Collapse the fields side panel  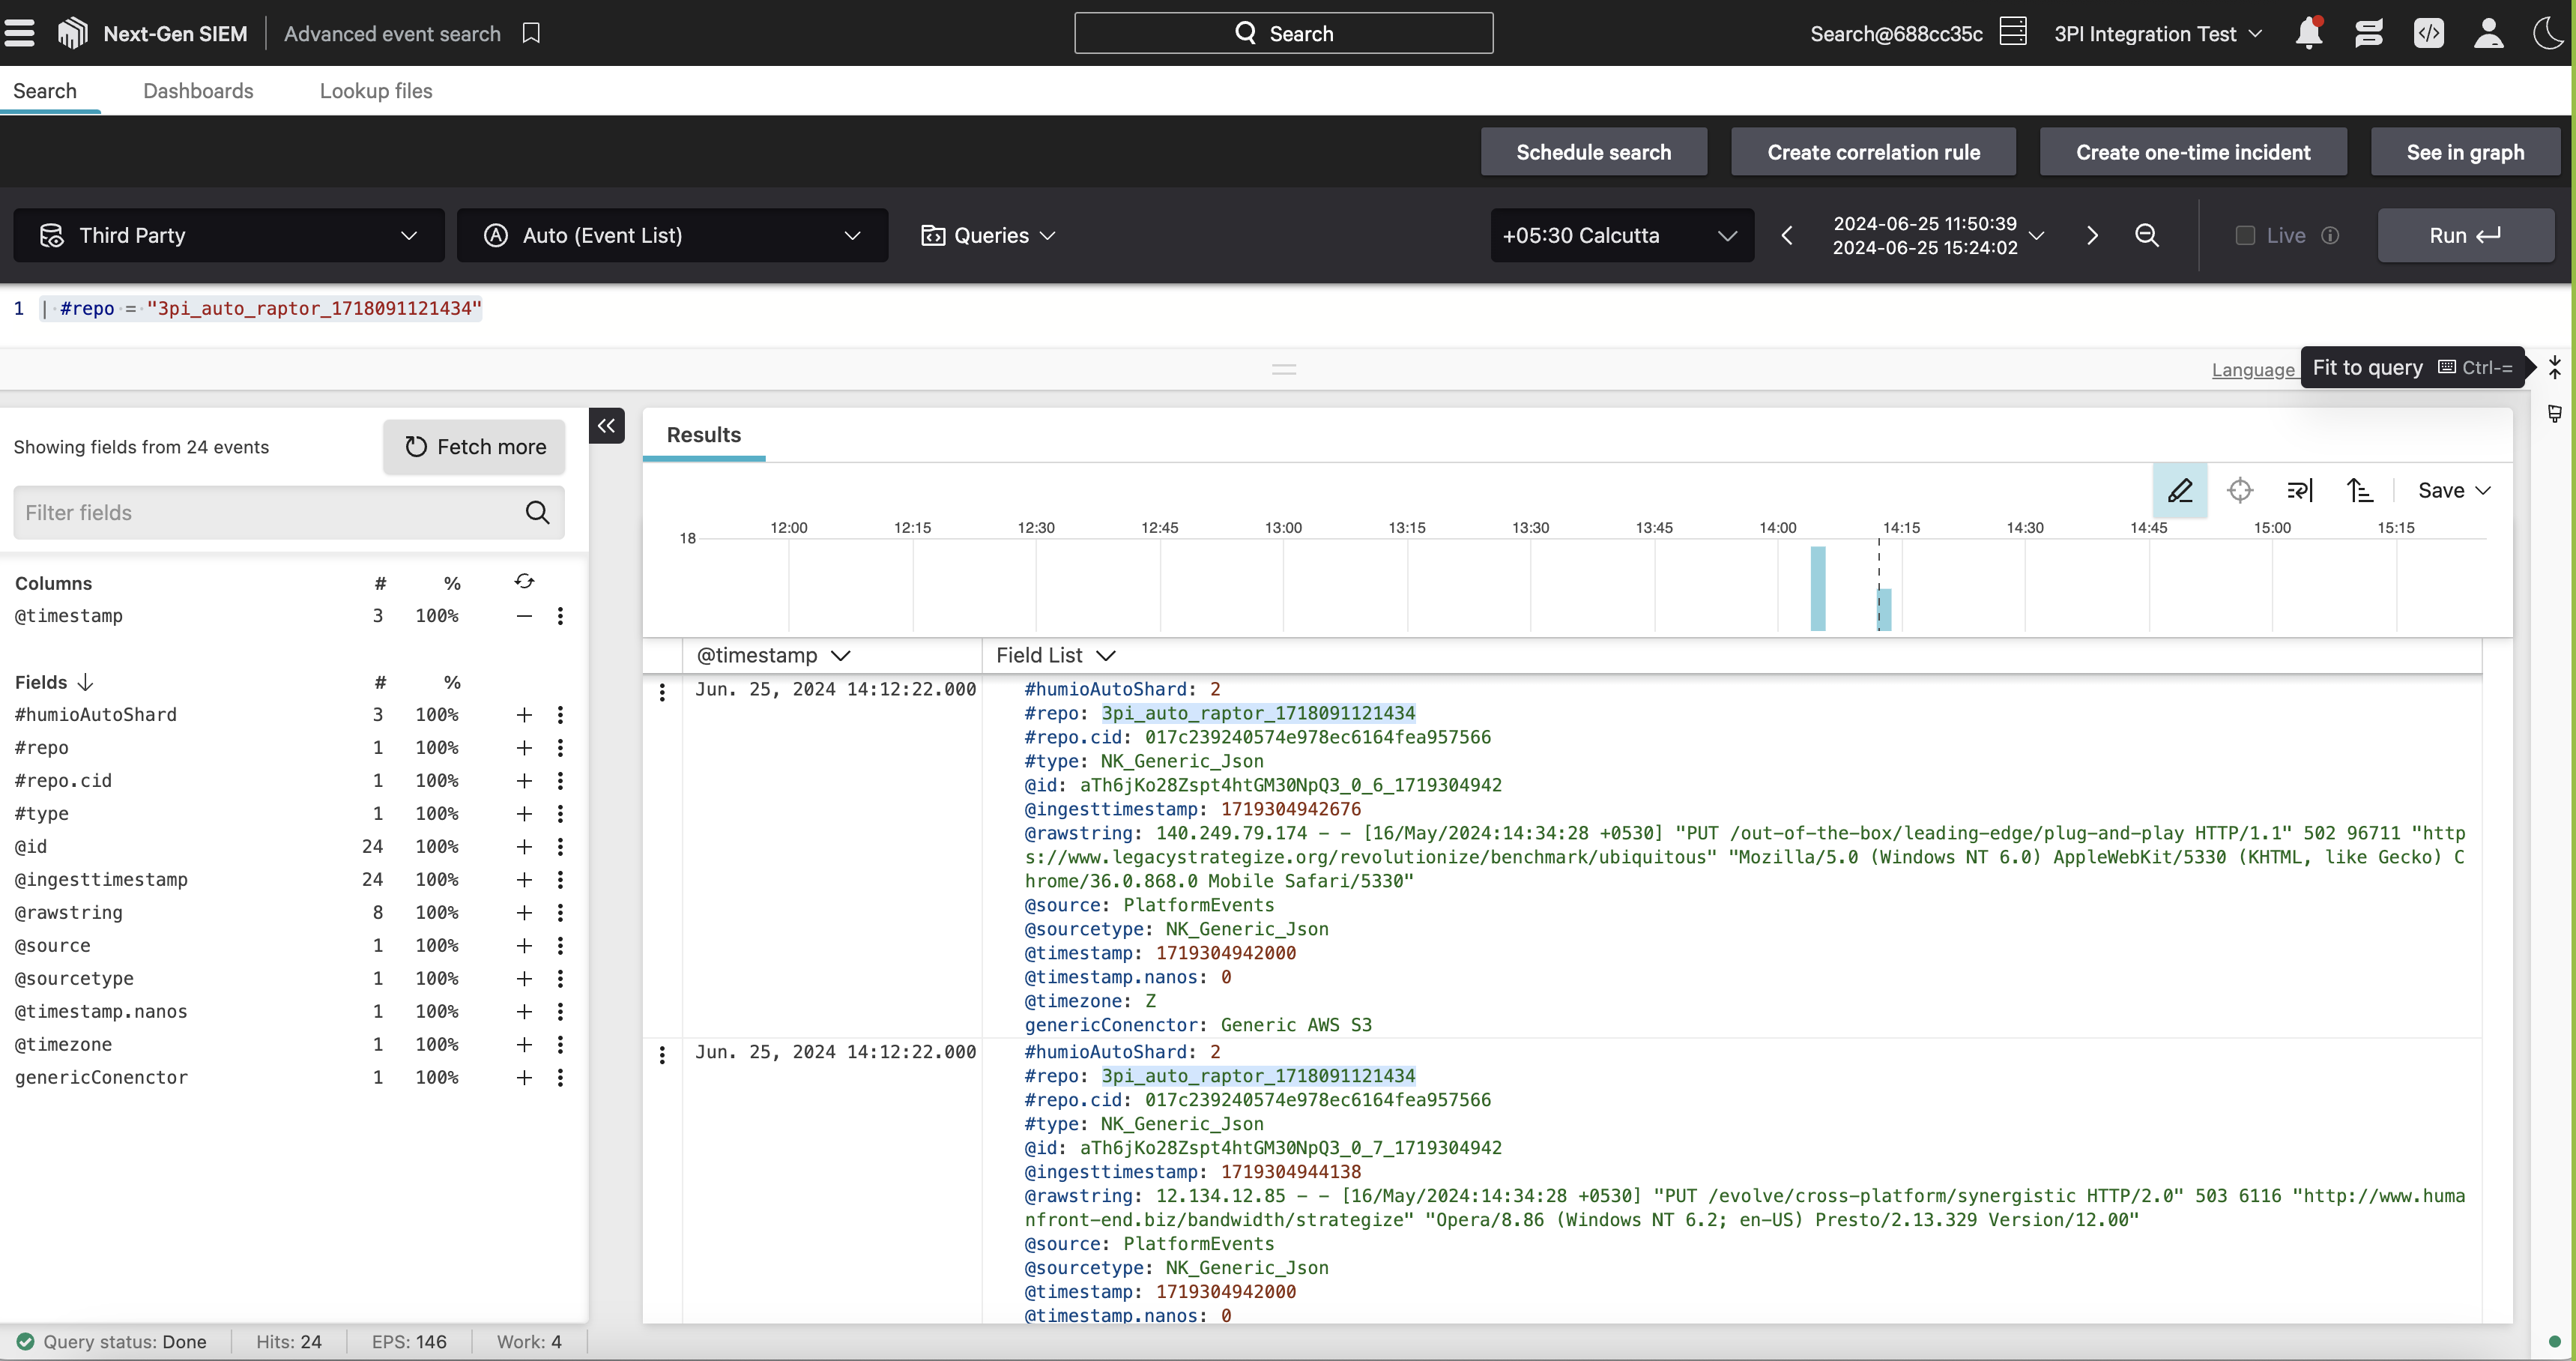(x=606, y=425)
